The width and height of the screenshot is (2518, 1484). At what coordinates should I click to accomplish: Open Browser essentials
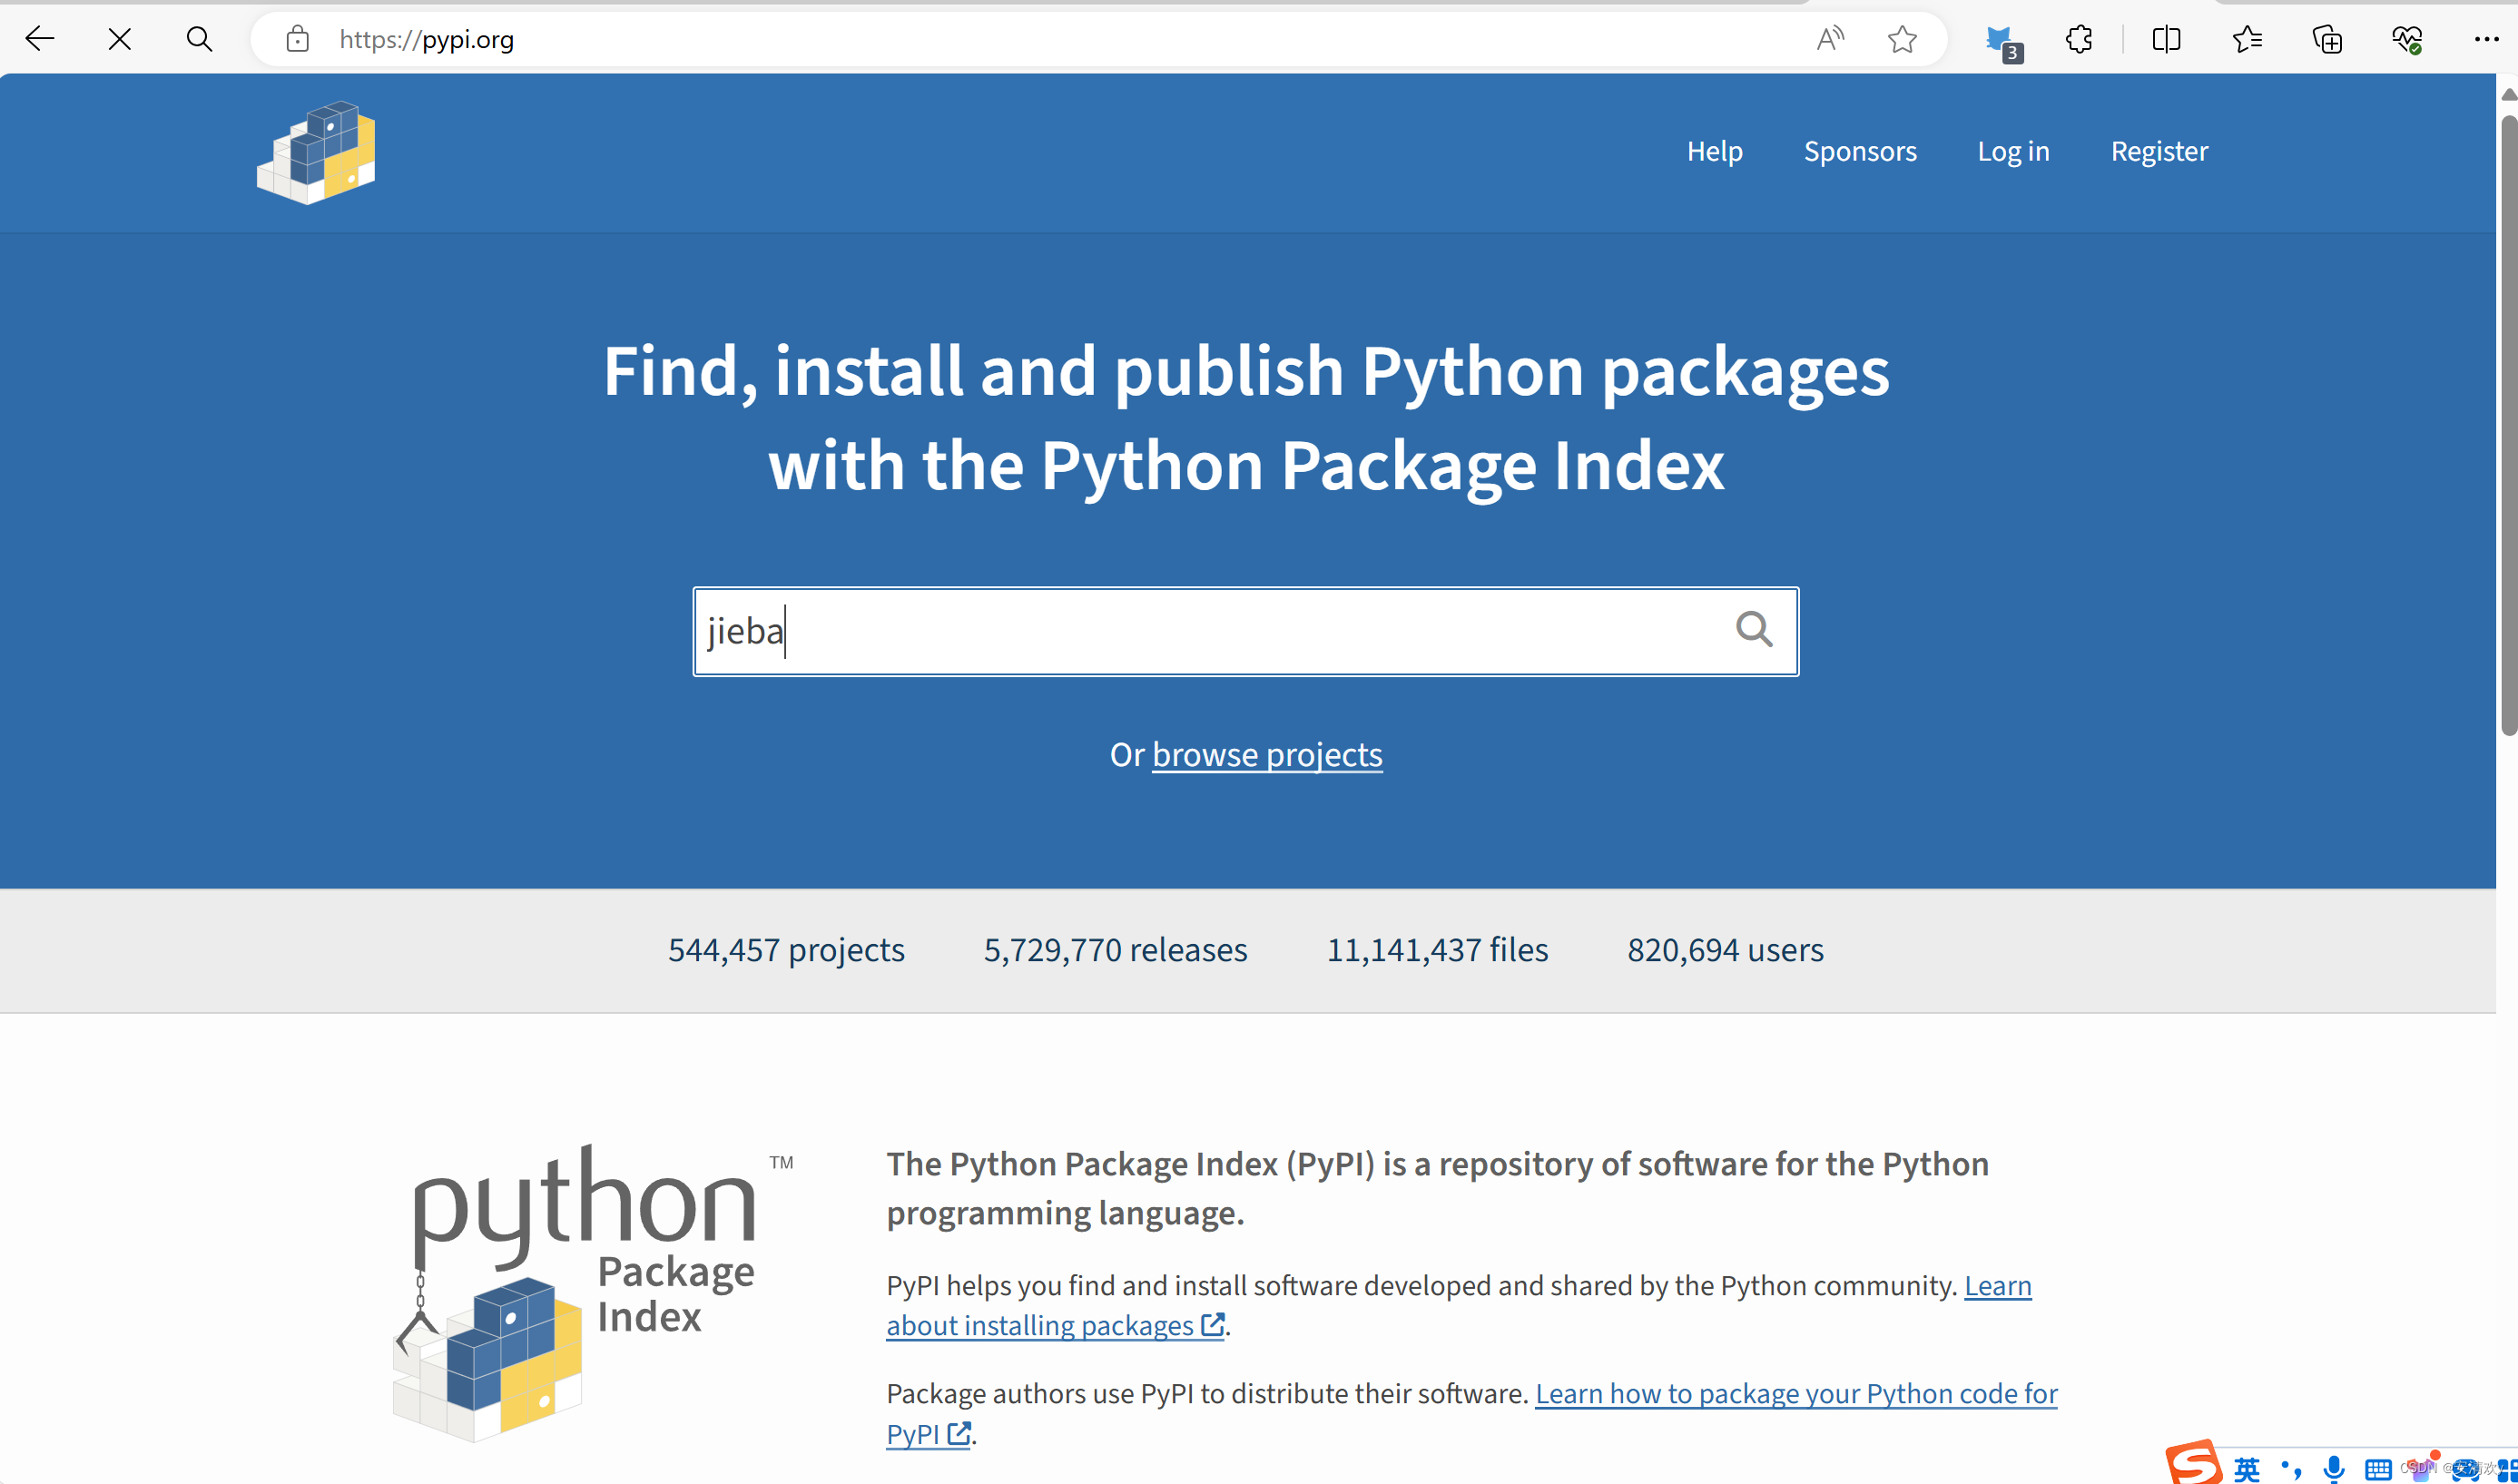tap(2407, 40)
